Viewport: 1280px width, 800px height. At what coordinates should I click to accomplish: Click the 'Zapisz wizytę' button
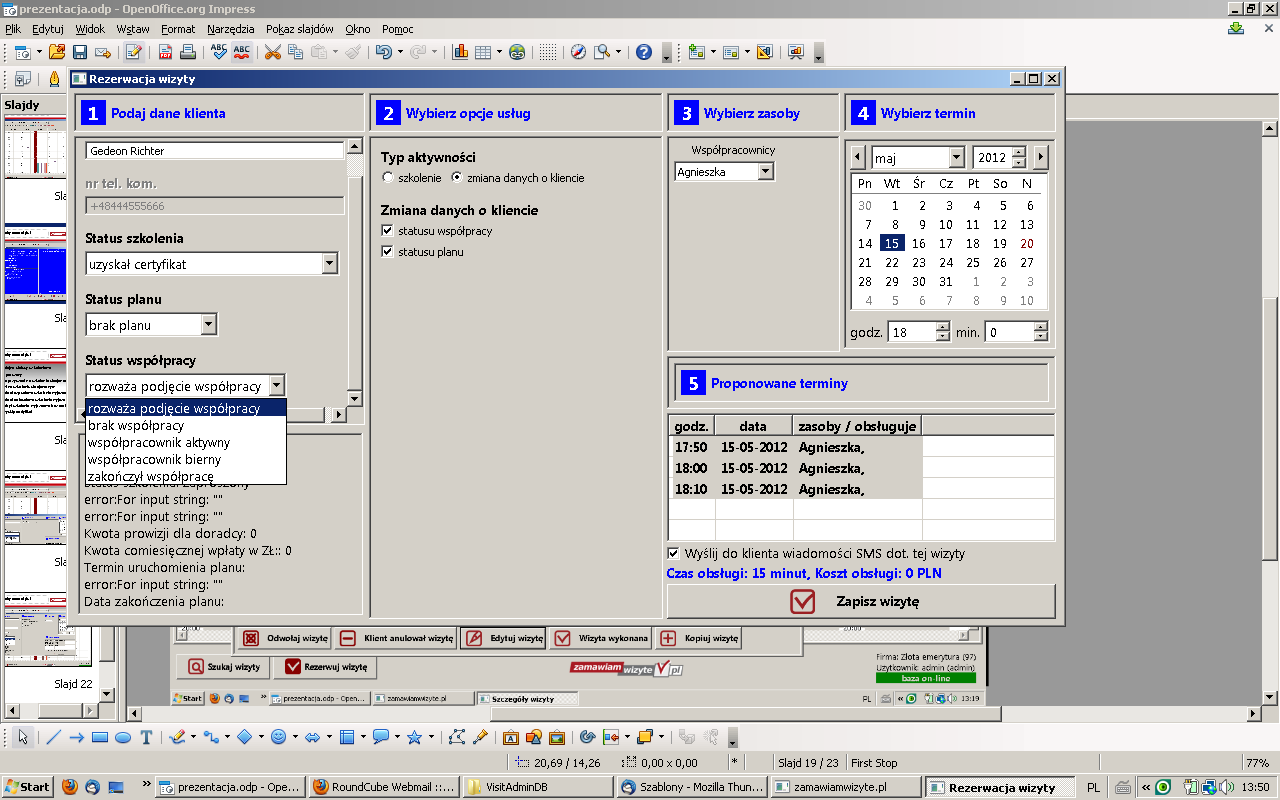click(x=861, y=601)
